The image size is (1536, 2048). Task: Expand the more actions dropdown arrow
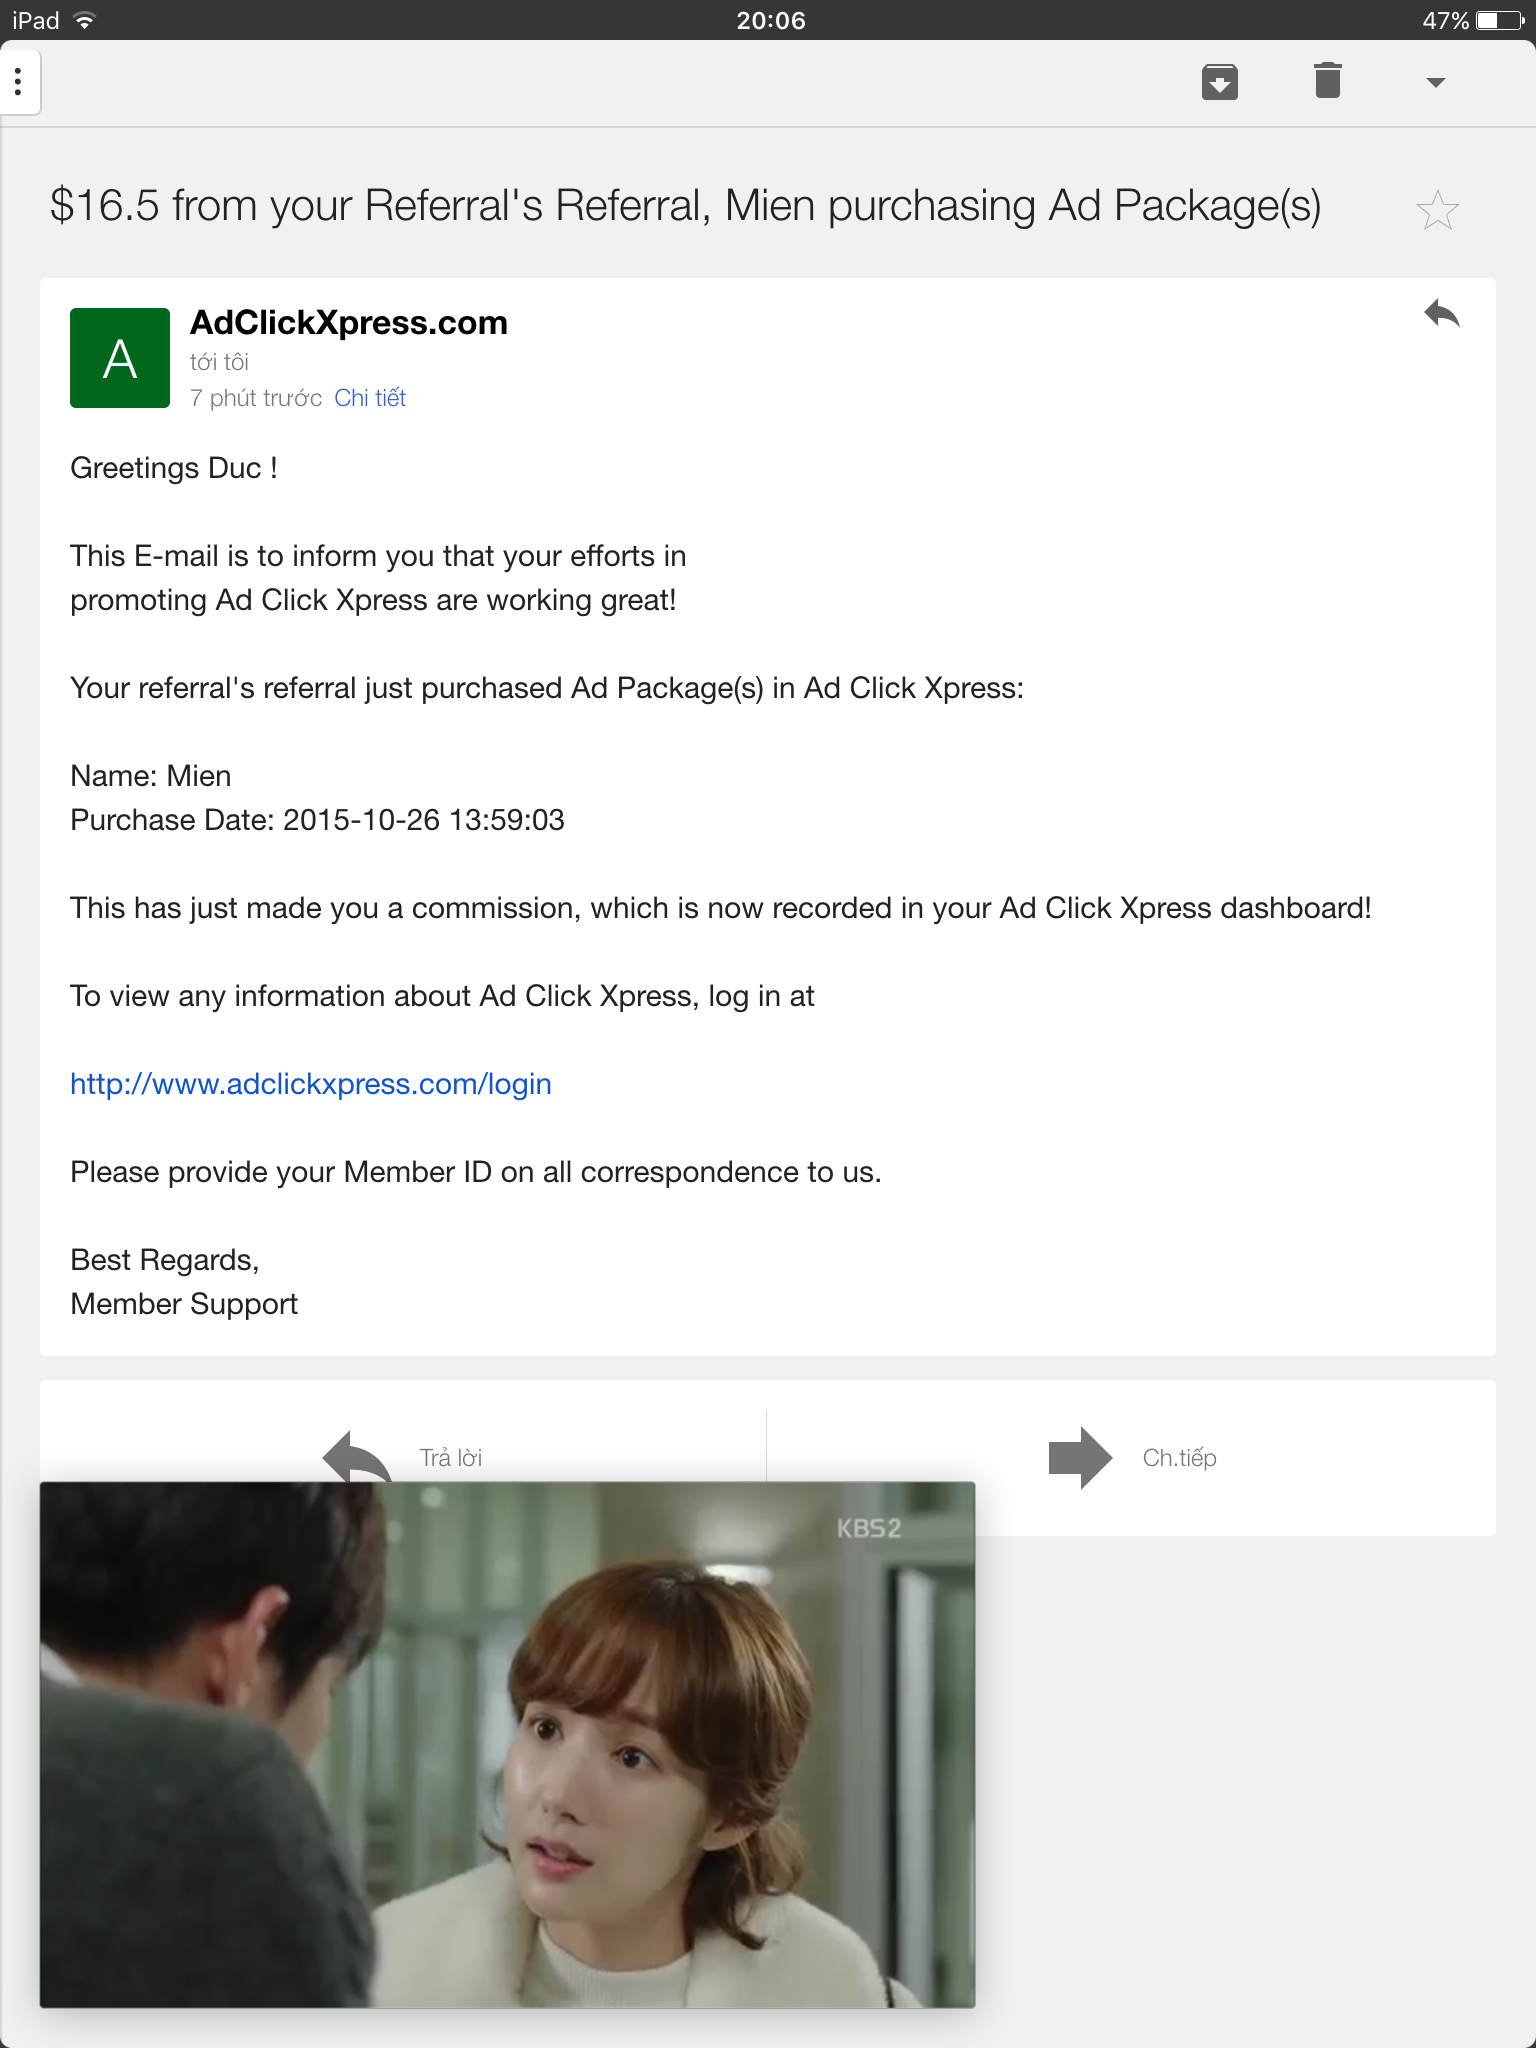point(1435,82)
